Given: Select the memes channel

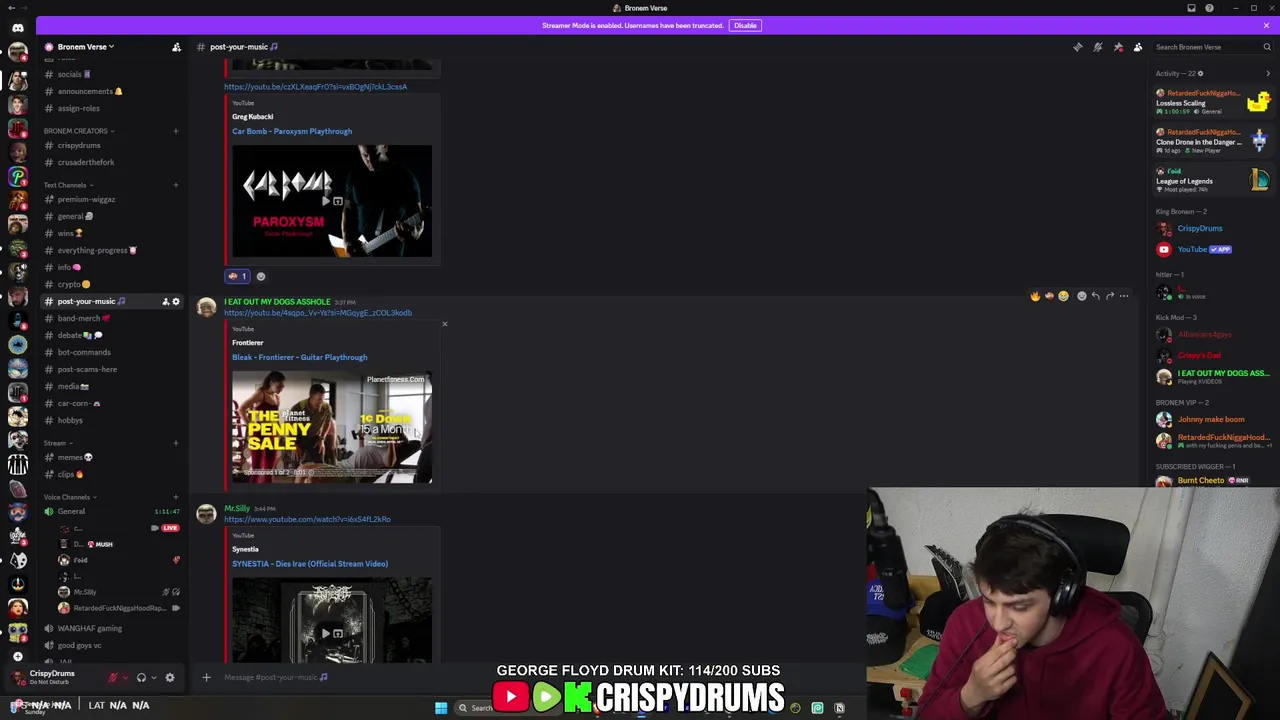Looking at the screenshot, I should pos(112,457).
